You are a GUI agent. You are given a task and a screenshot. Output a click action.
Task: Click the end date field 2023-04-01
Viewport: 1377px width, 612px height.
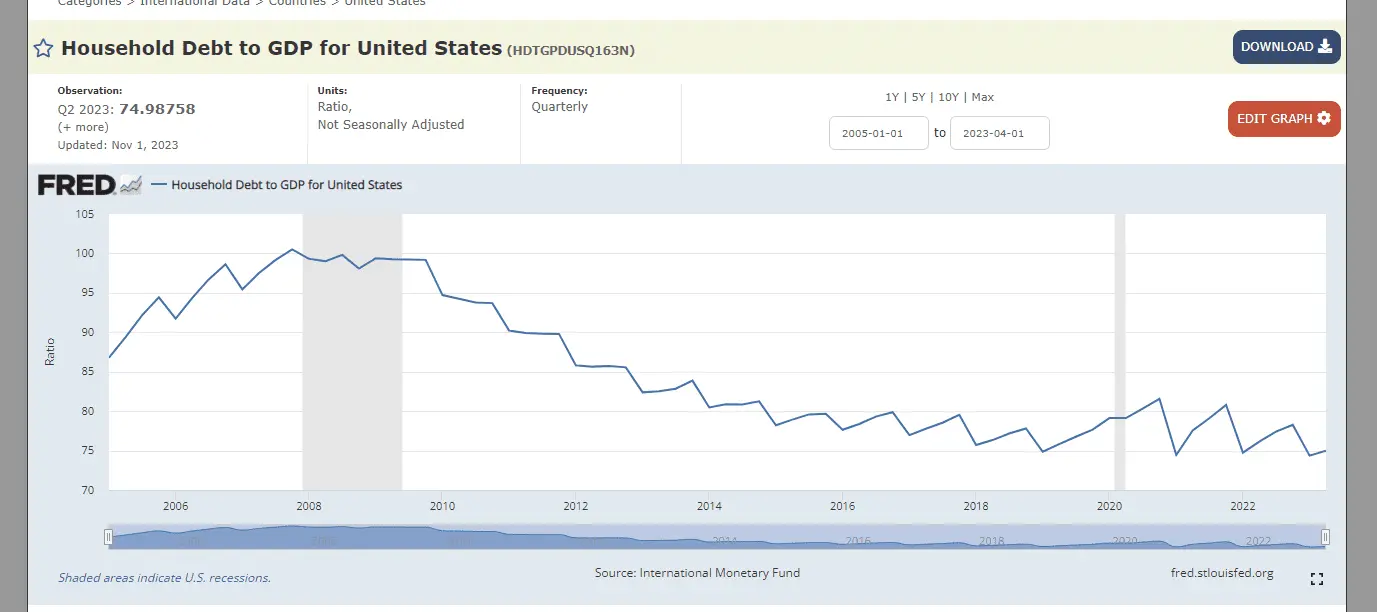(x=999, y=133)
